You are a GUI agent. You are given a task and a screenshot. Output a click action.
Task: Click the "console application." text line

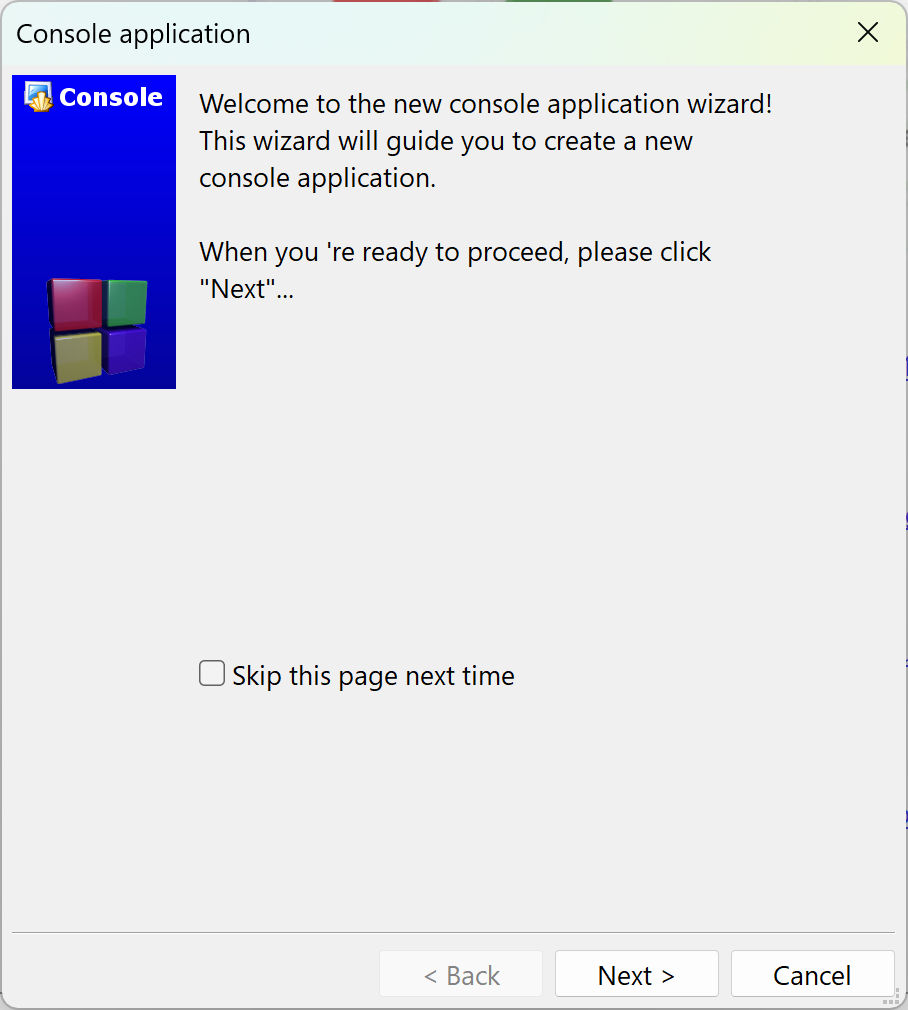click(317, 178)
